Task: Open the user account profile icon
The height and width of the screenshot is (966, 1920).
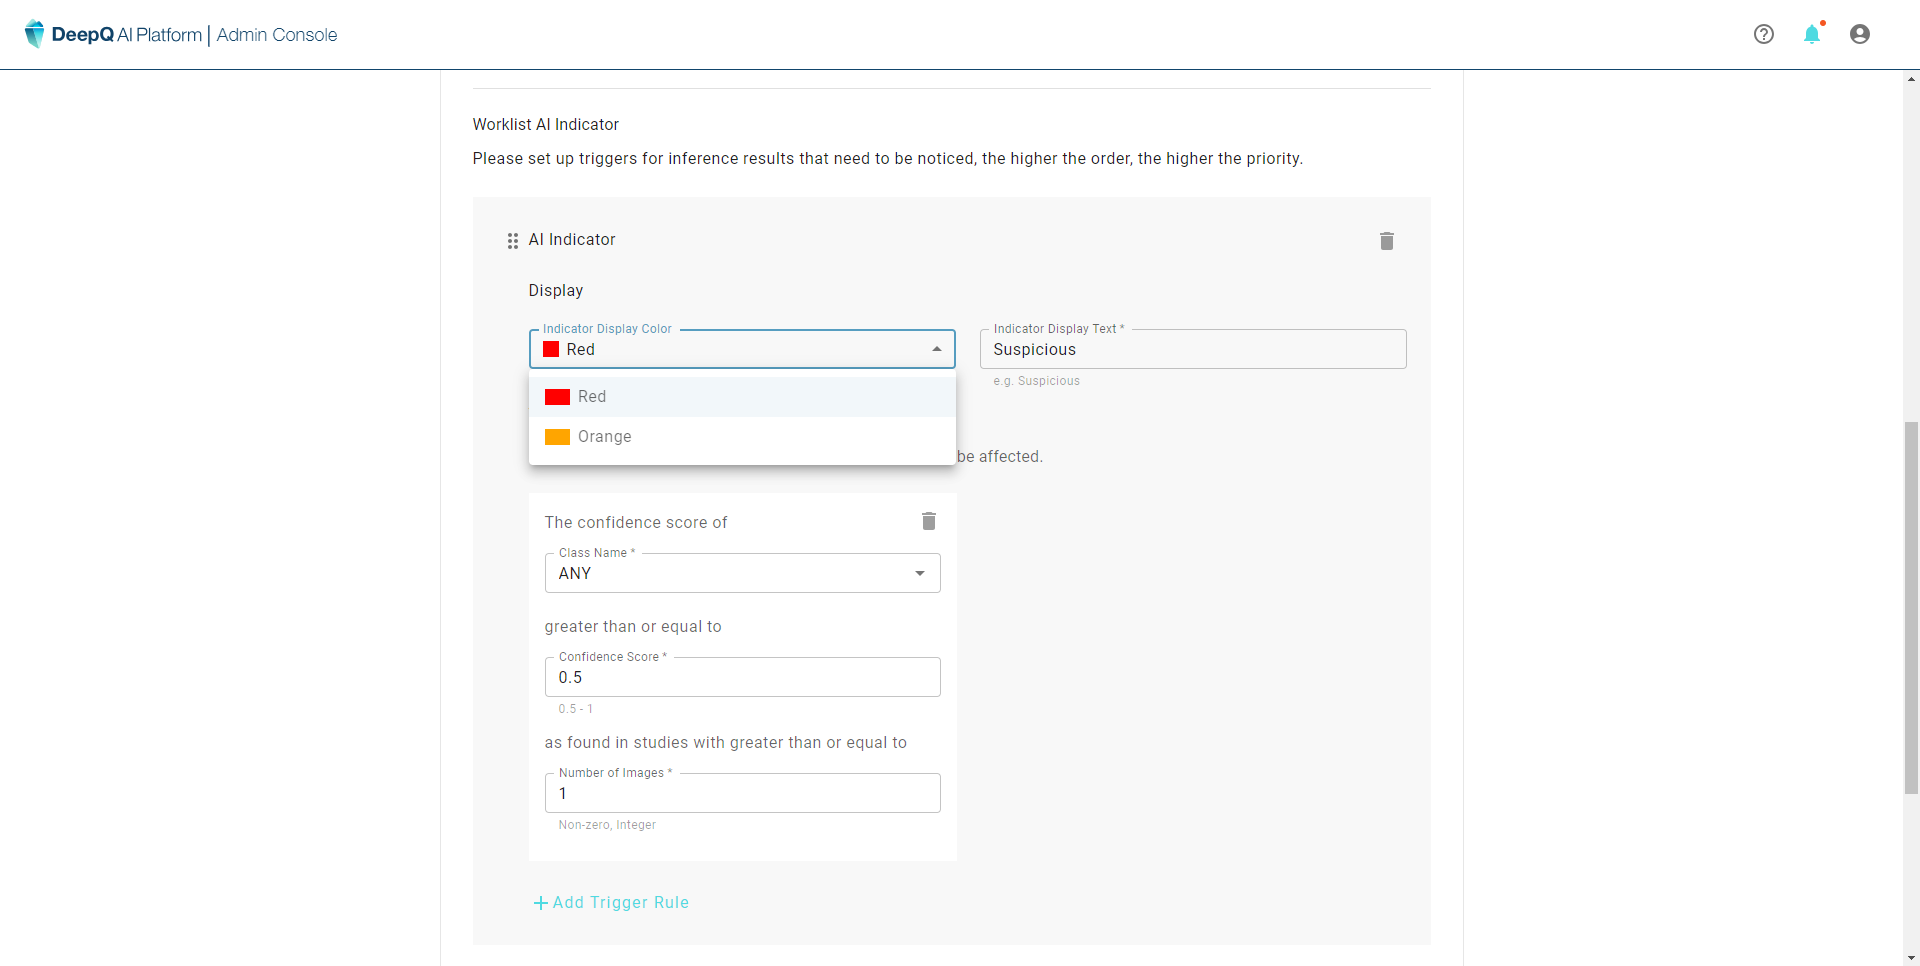Action: (1860, 34)
